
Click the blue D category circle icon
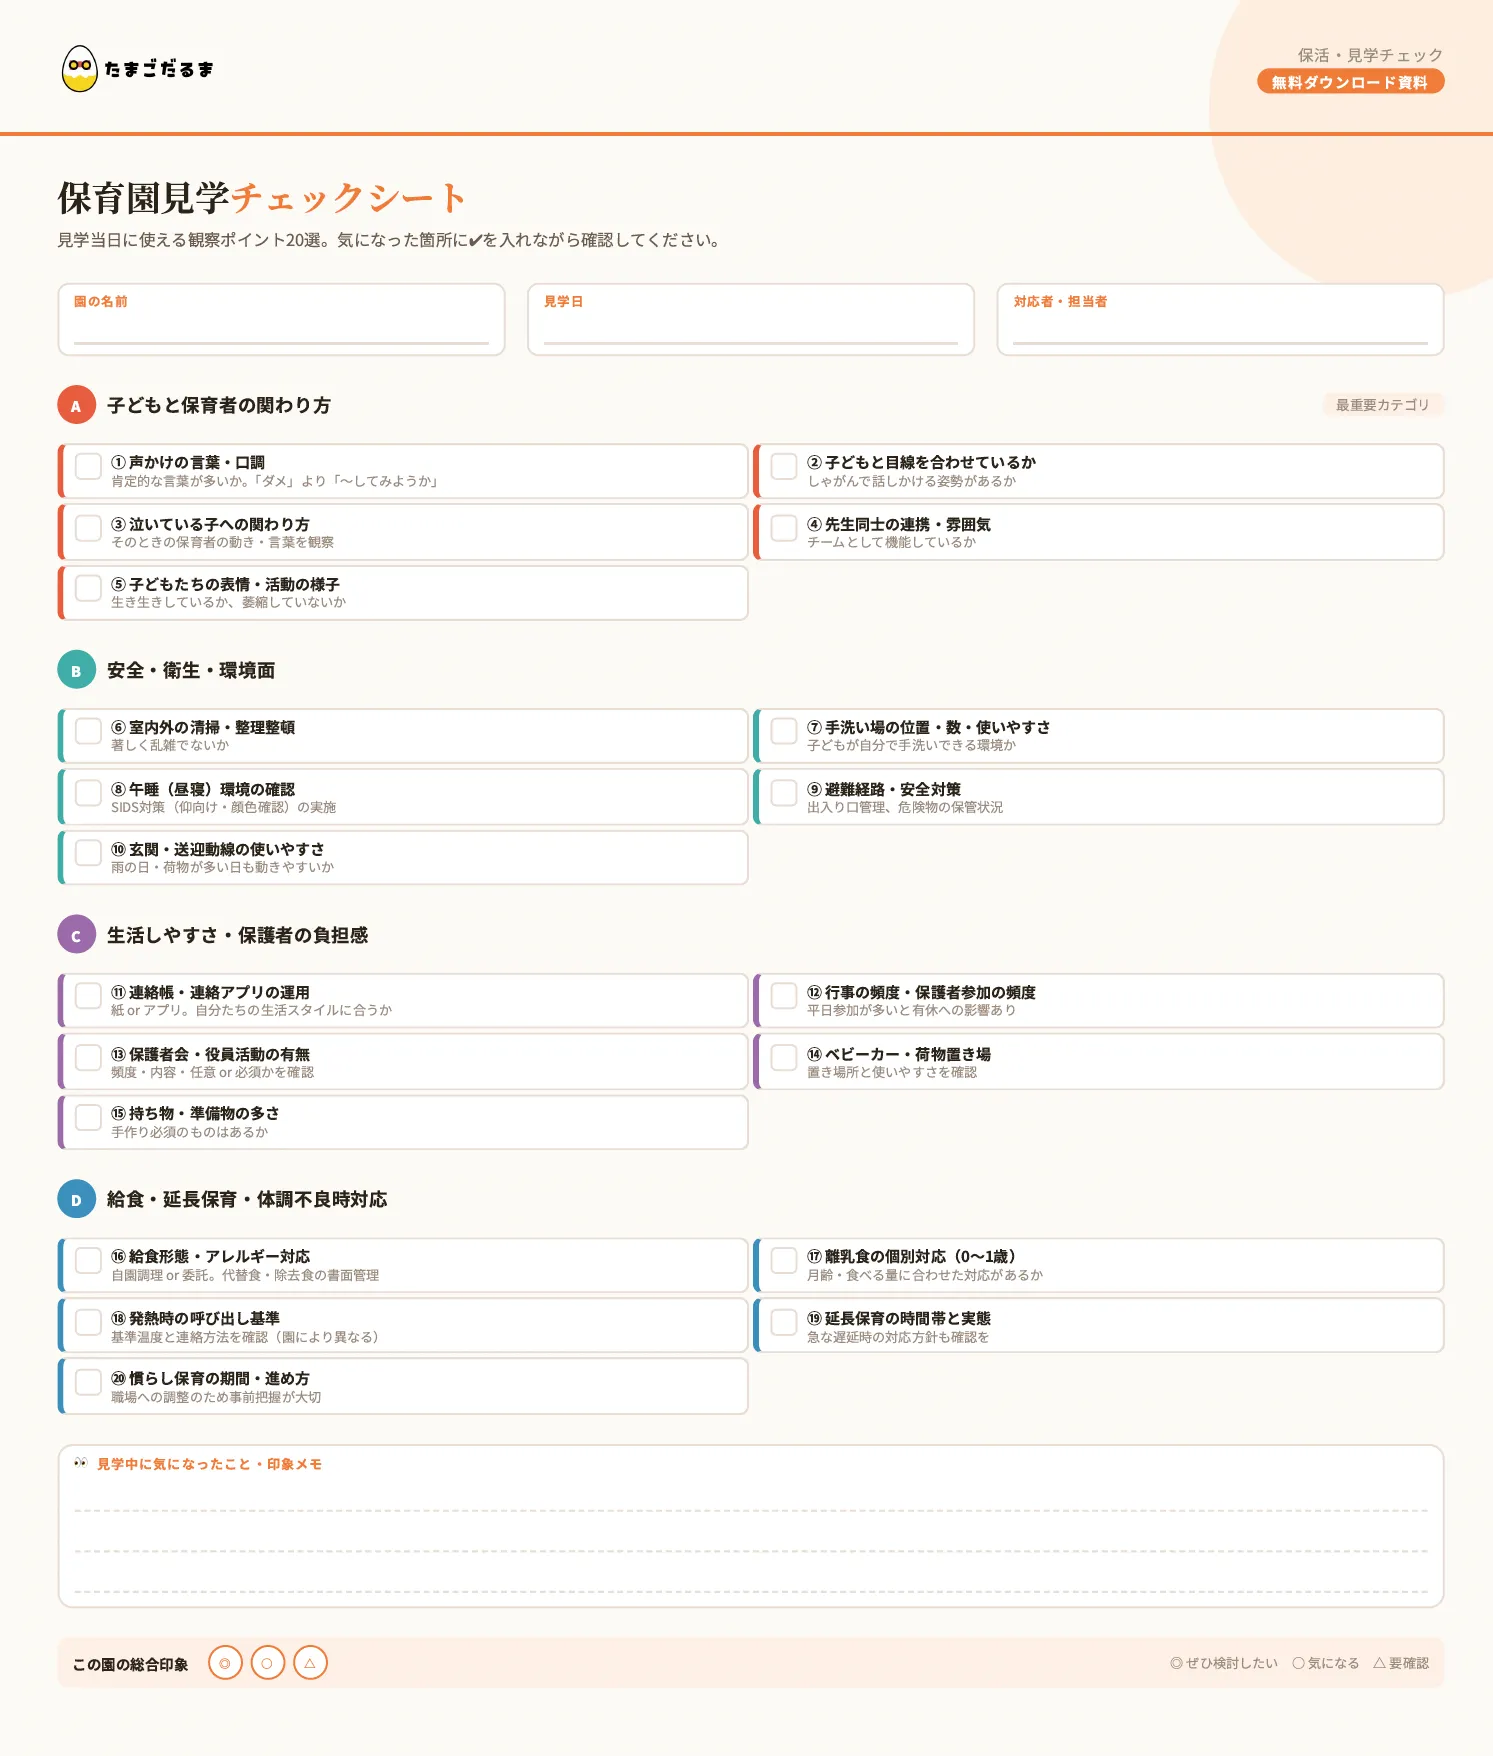click(x=76, y=1199)
